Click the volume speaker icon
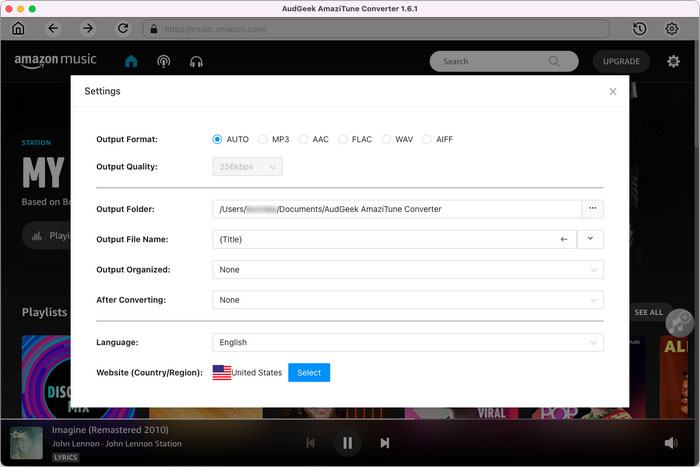 671,443
